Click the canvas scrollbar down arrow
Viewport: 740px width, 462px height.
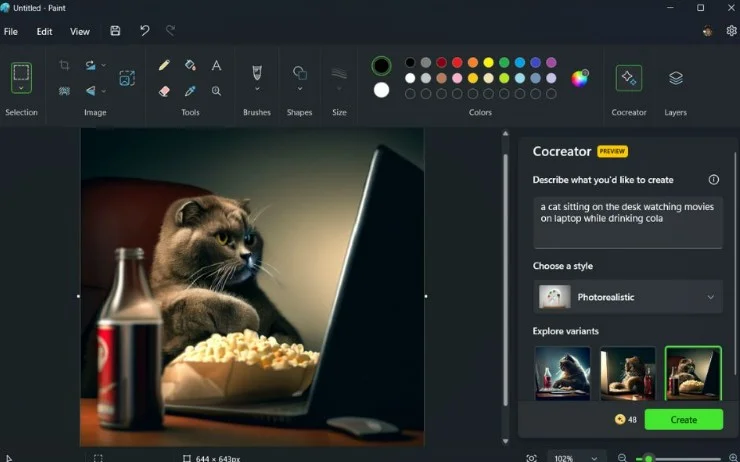[x=505, y=441]
